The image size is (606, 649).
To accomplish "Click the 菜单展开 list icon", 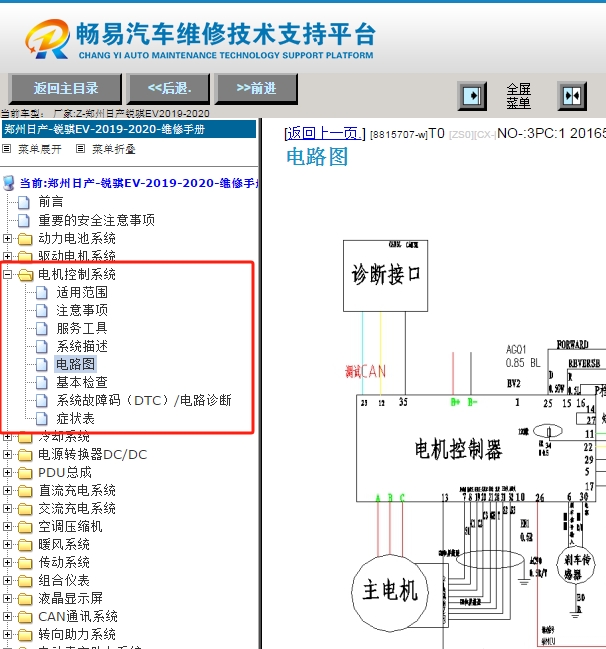I will pyautogui.click(x=7, y=149).
